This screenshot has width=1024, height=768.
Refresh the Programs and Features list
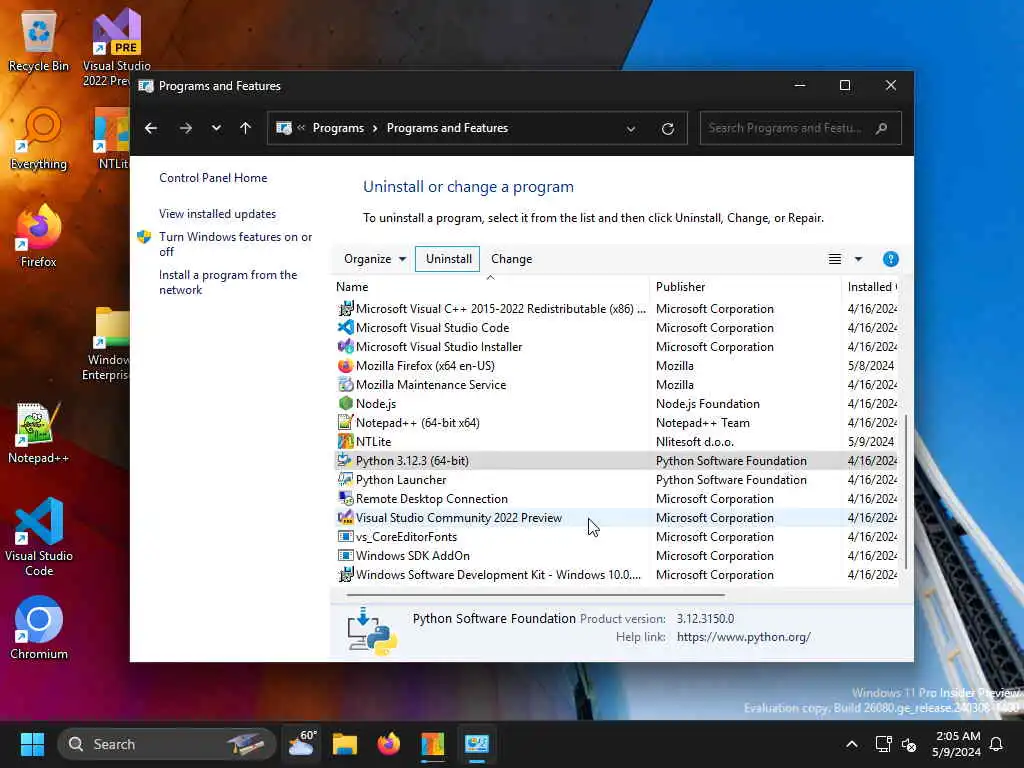pyautogui.click(x=667, y=129)
